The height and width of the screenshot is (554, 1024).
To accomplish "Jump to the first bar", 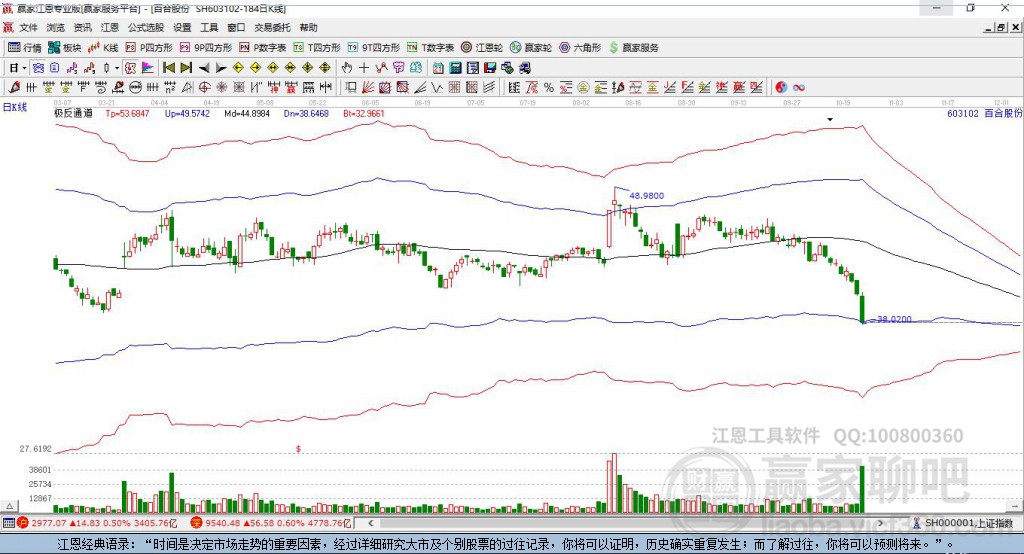I will pyautogui.click(x=168, y=68).
